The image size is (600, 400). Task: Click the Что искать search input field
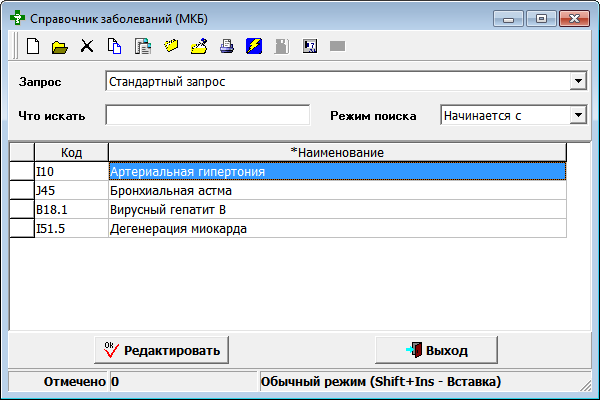tap(207, 115)
